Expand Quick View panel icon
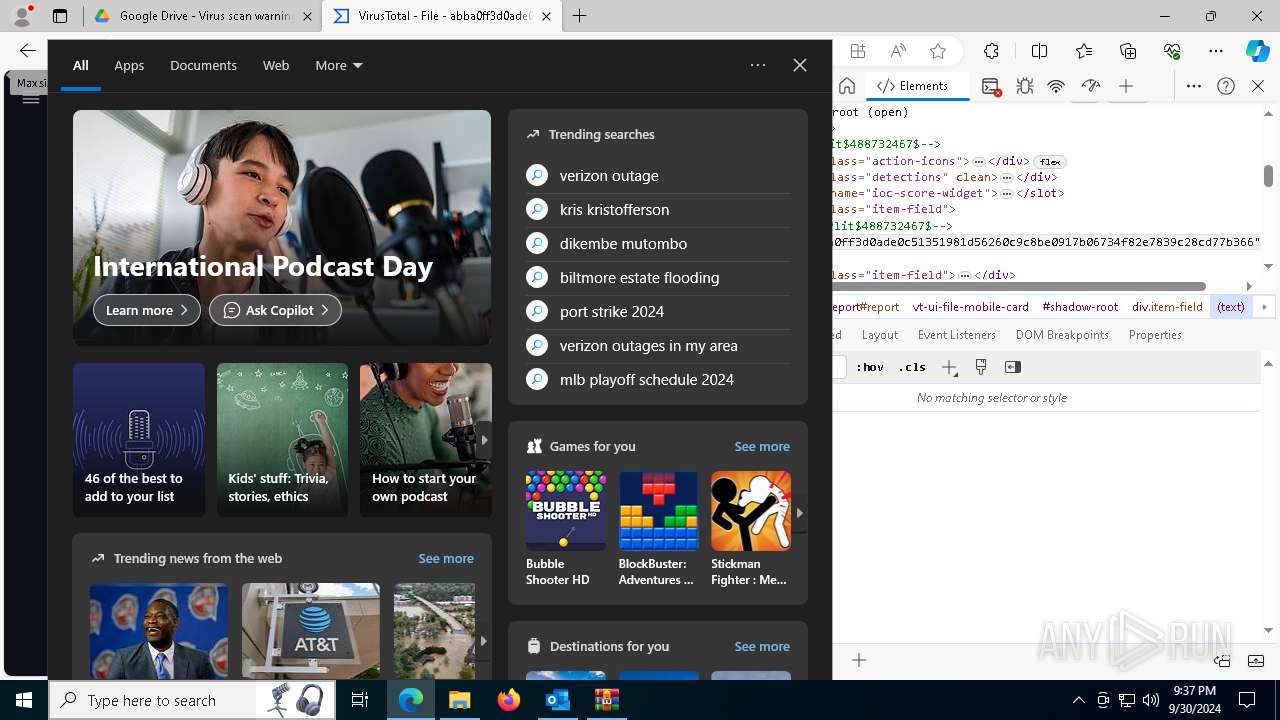This screenshot has width=1280, height=720. 1256,660
